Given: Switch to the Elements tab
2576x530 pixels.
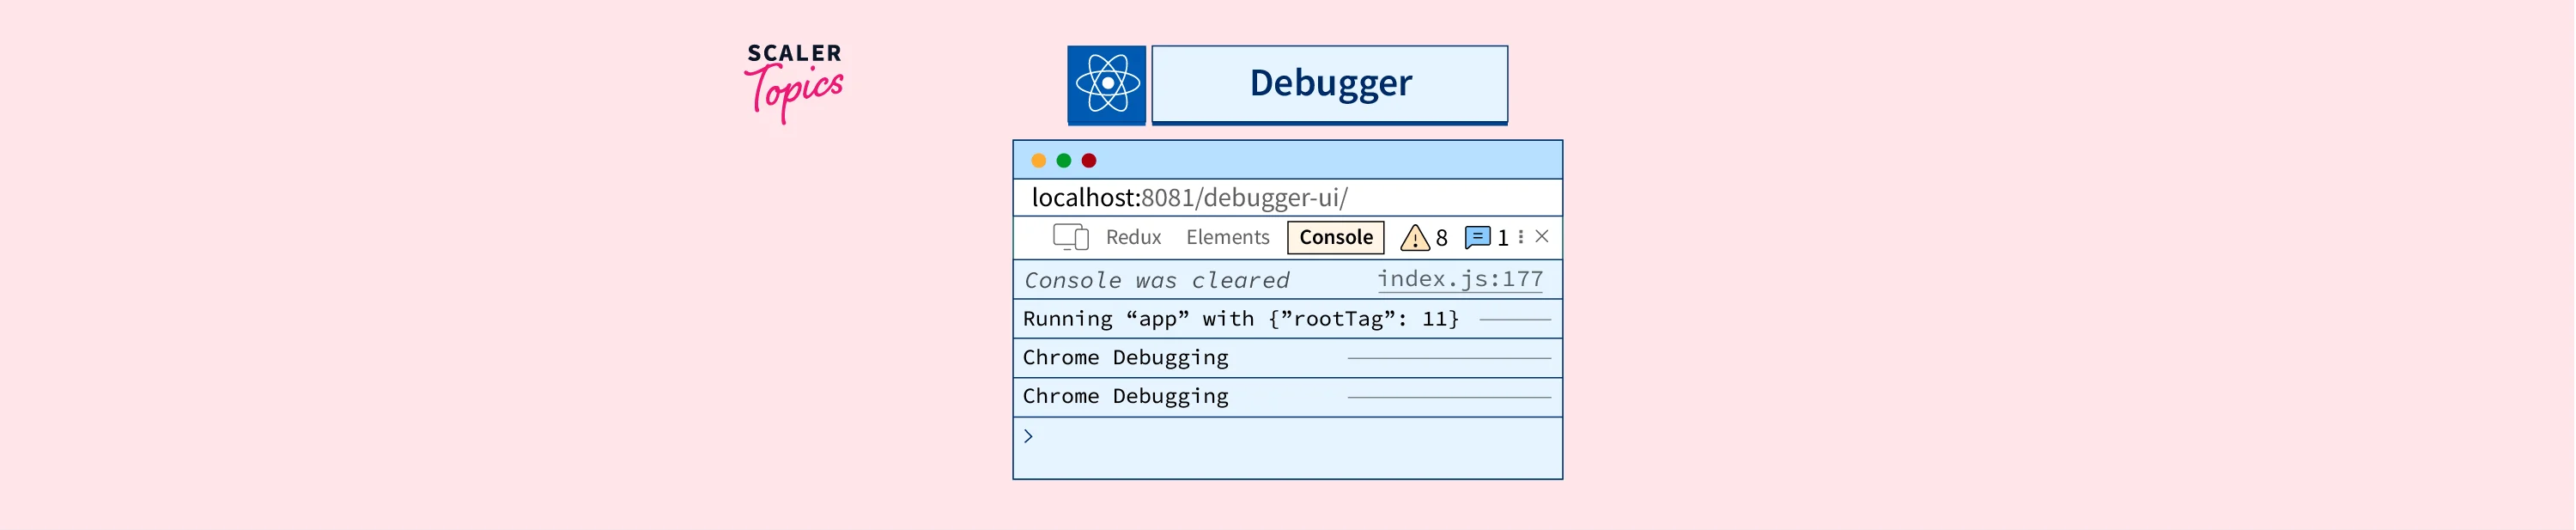Looking at the screenshot, I should point(1227,238).
